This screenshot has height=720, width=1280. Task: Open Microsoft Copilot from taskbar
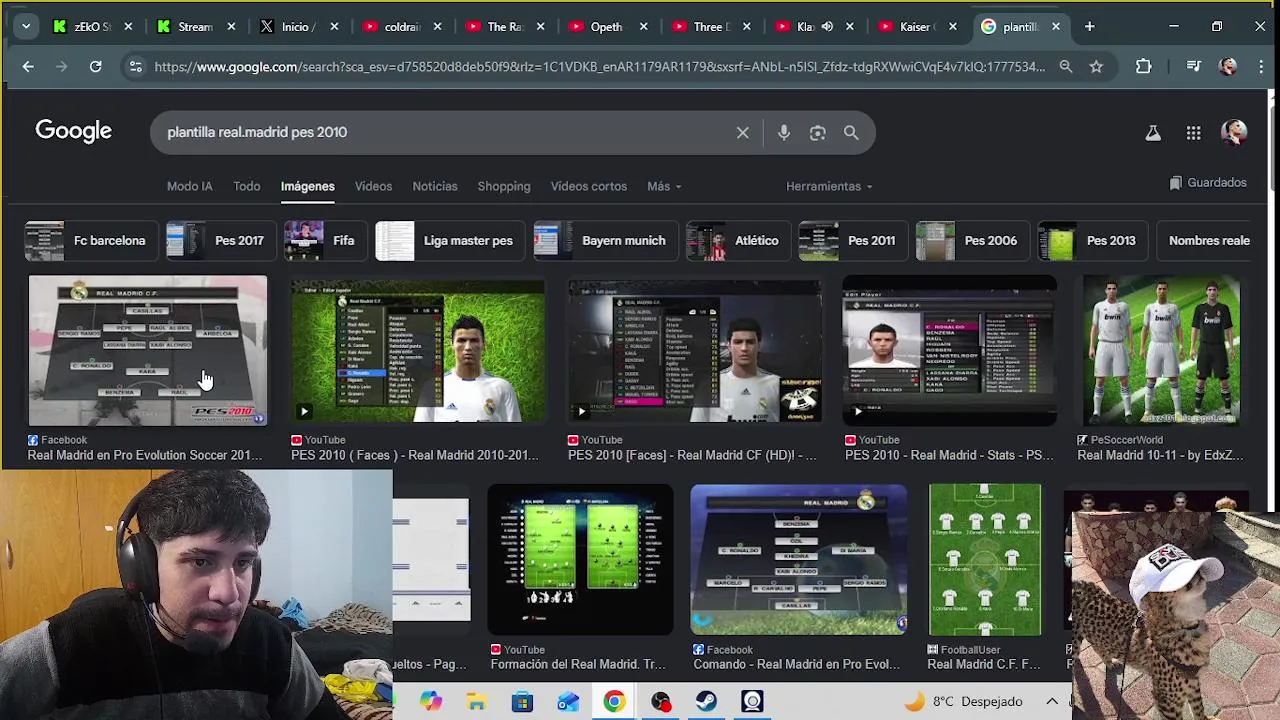point(430,701)
